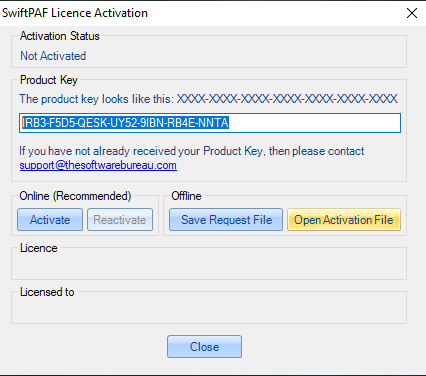Select the Not Activated status text

[x=53, y=56]
